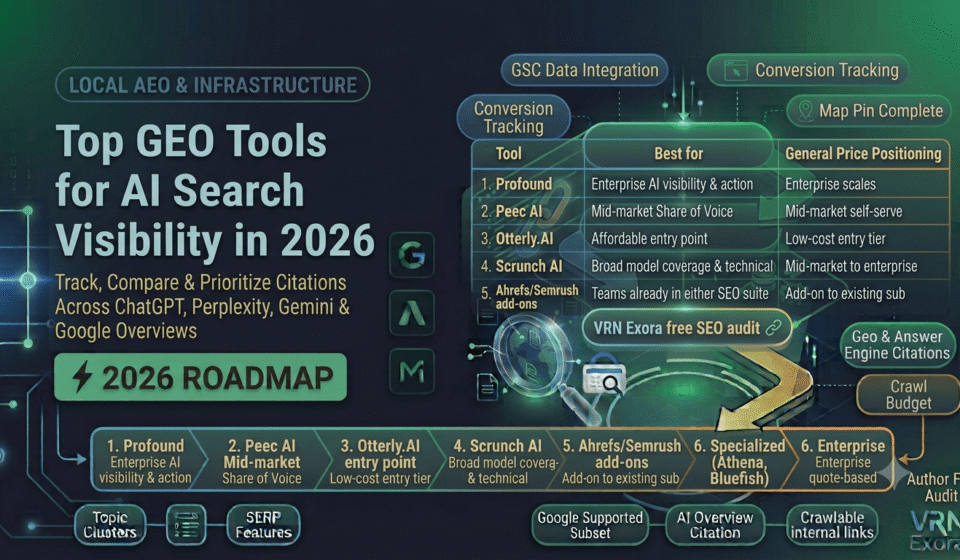Screen dimensions: 960x560
Task: Click VRN Exora free SEO audit button
Action: pyautogui.click(x=687, y=328)
